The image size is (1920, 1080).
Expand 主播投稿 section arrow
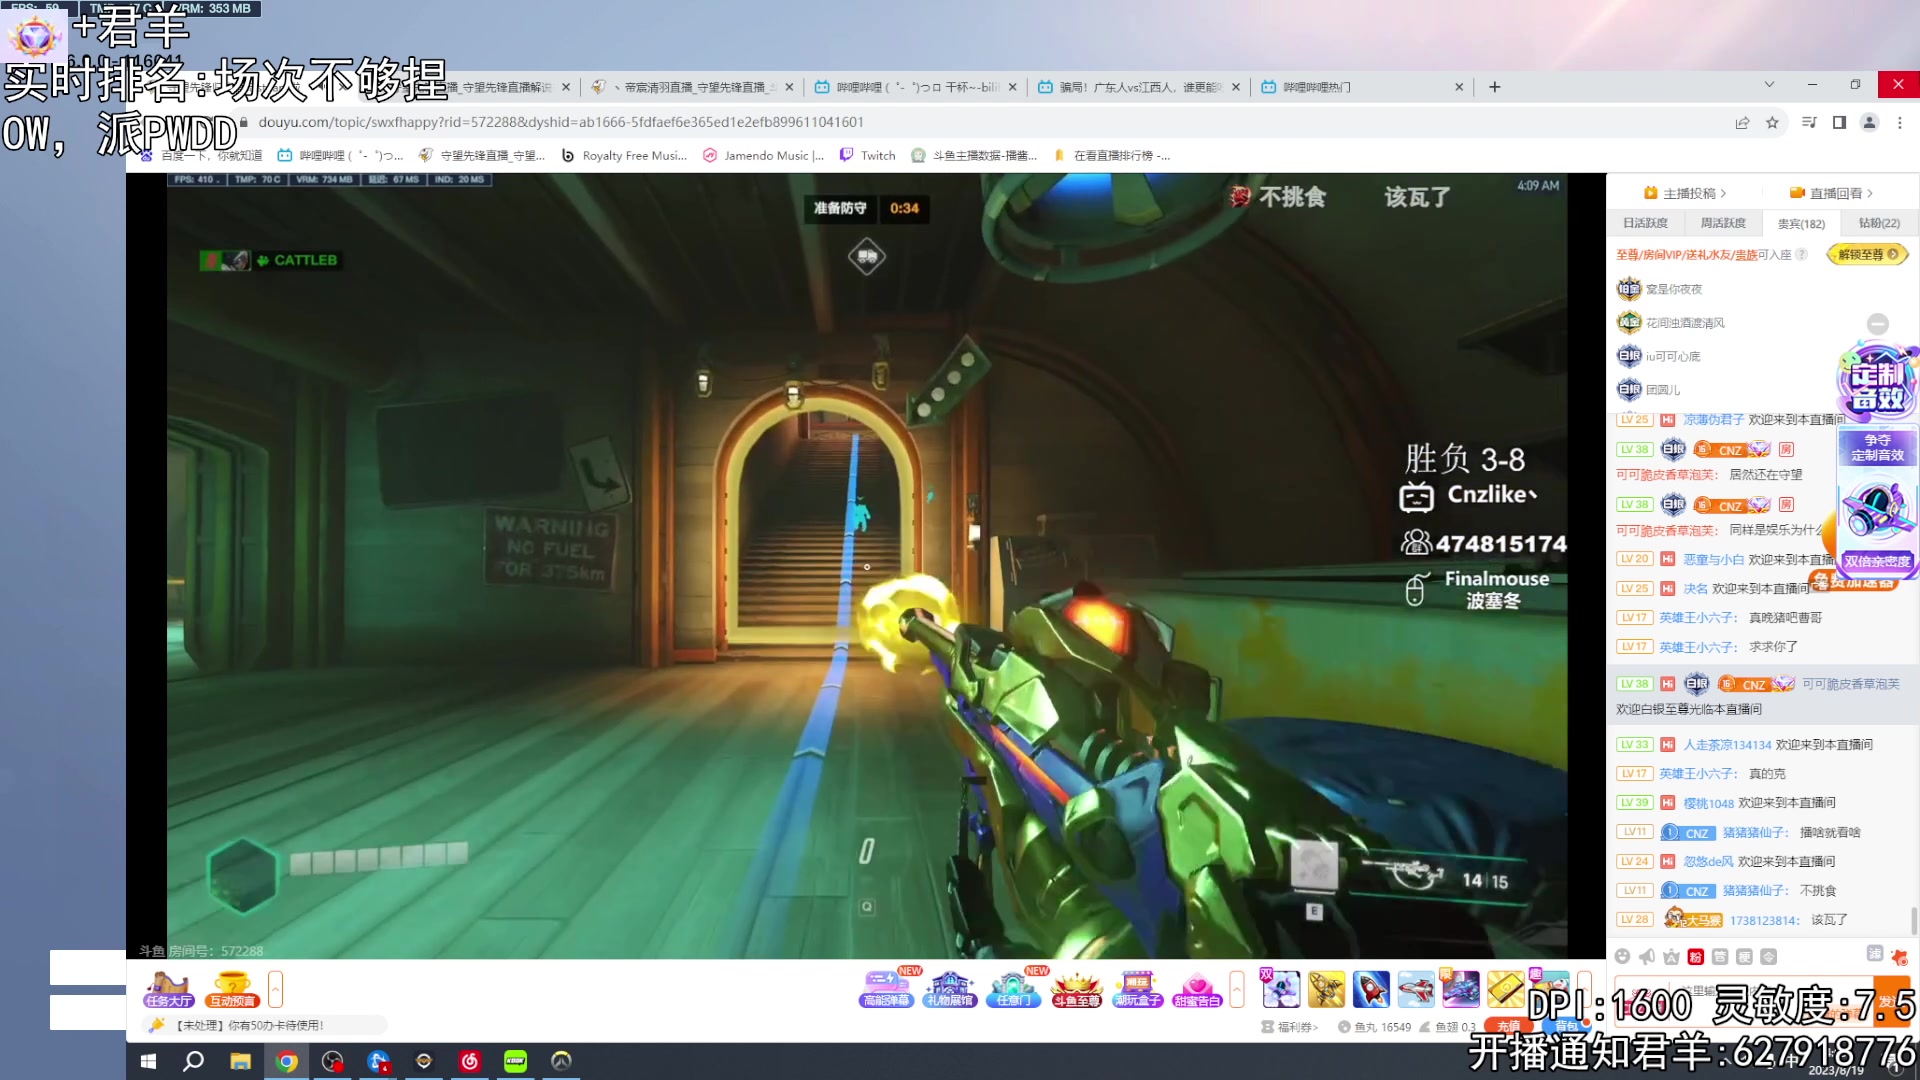[1723, 193]
